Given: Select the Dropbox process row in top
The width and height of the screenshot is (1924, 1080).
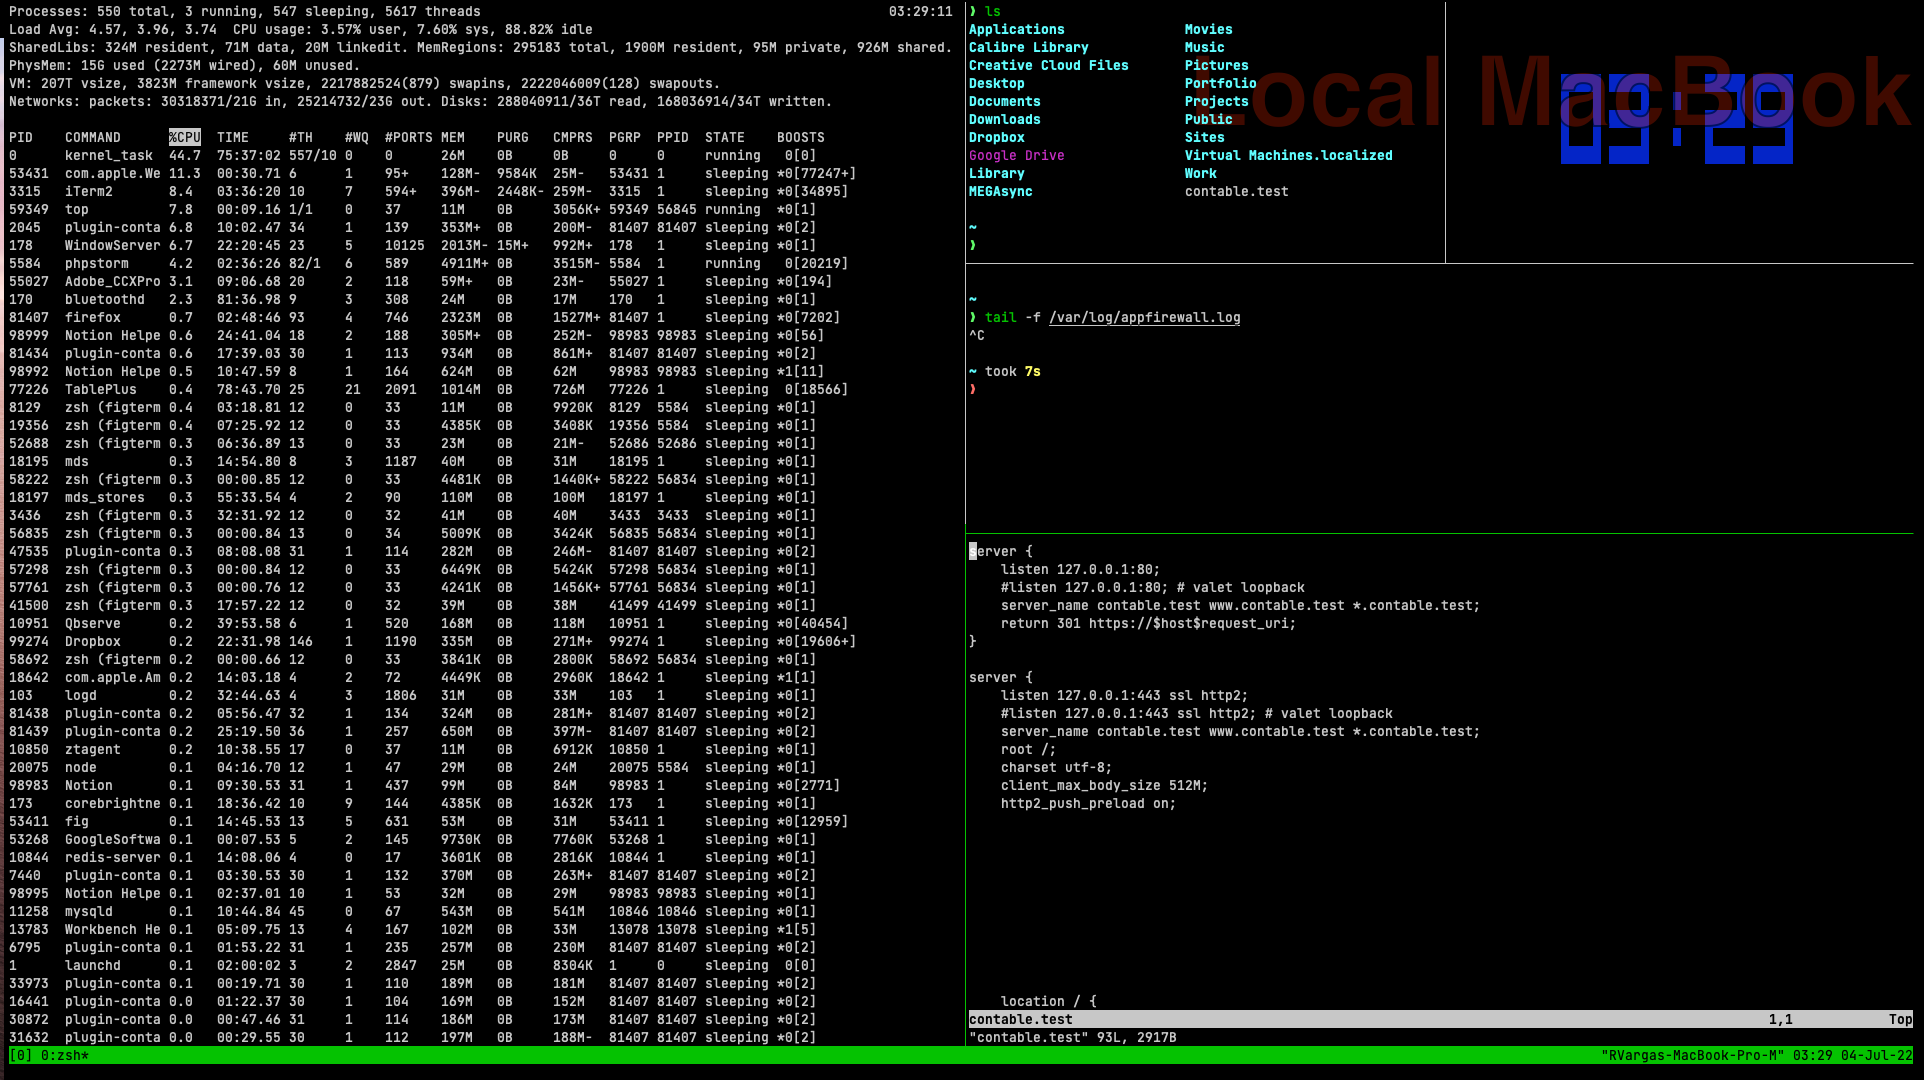Looking at the screenshot, I should click(x=433, y=641).
